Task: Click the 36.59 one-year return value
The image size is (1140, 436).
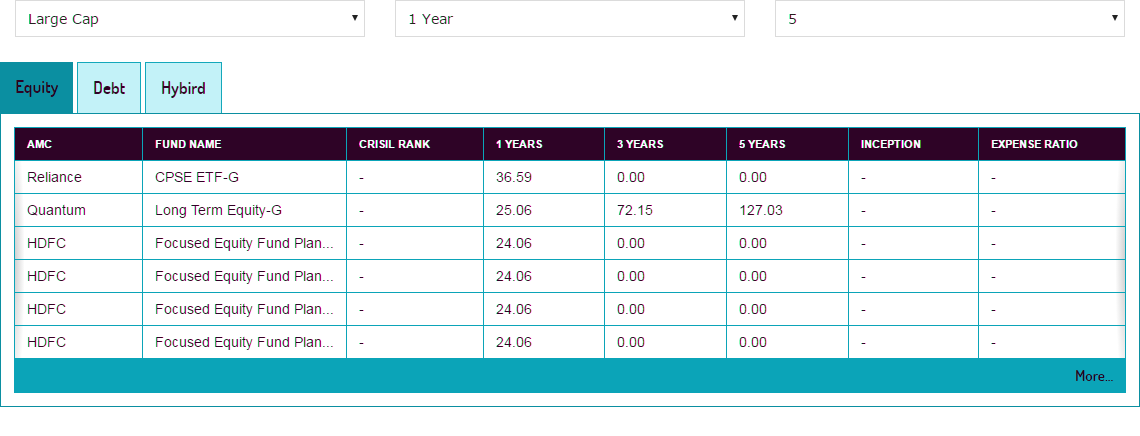Action: point(513,177)
